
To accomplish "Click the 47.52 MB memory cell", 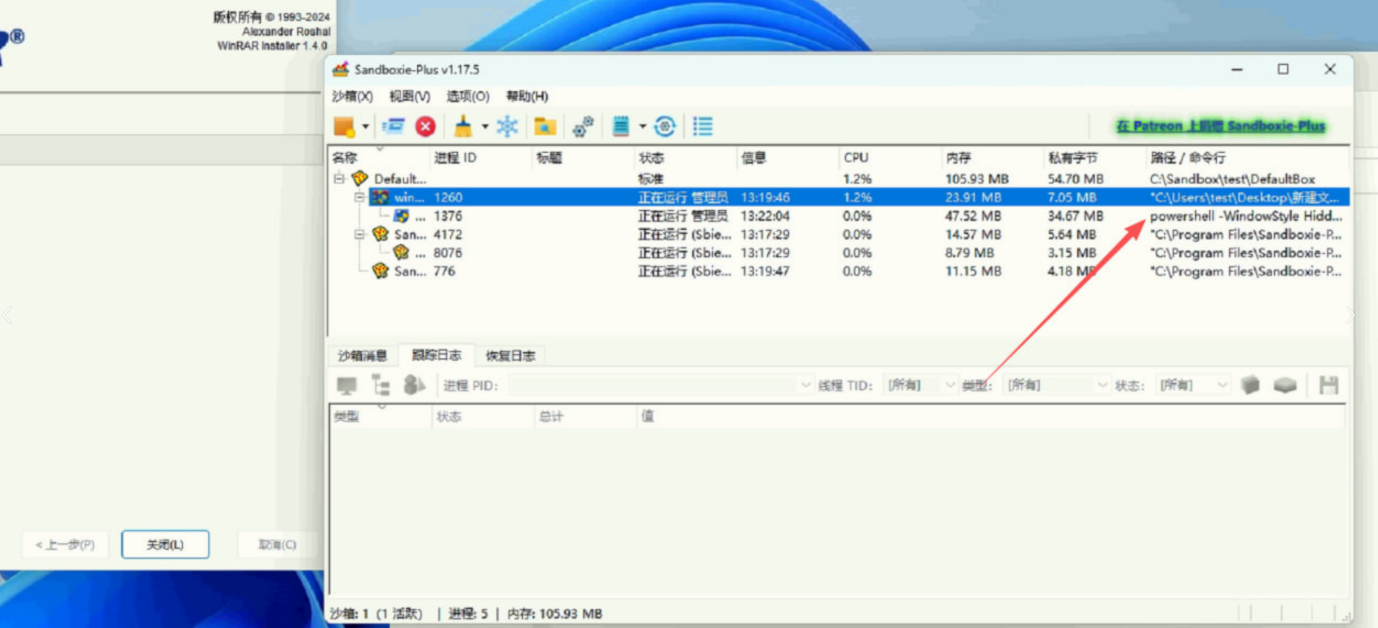I will pos(973,216).
